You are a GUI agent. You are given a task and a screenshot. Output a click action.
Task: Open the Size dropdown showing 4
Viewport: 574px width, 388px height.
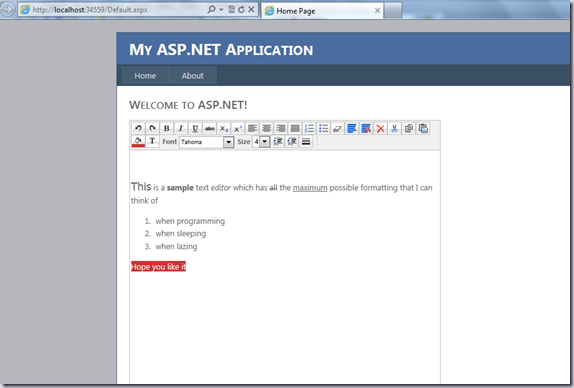point(261,142)
